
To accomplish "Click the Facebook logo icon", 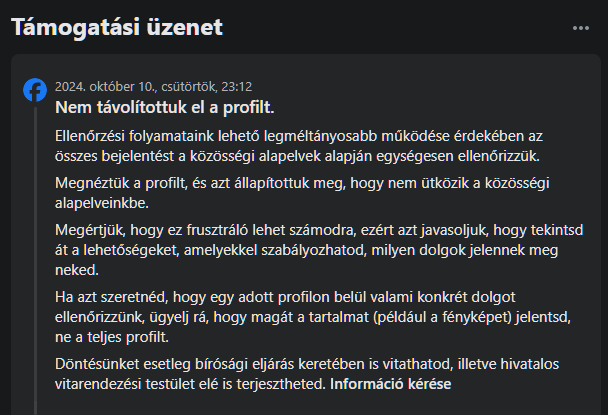I will (x=35, y=90).
